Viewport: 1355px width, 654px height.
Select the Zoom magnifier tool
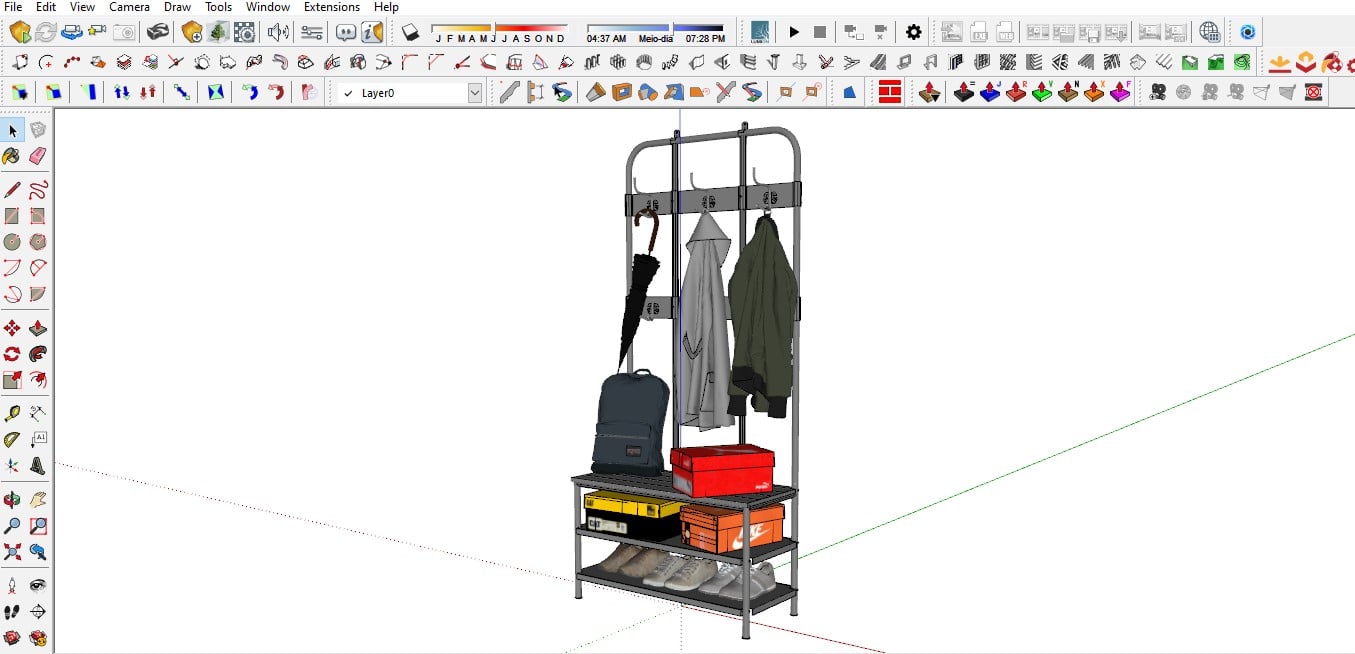coord(12,525)
